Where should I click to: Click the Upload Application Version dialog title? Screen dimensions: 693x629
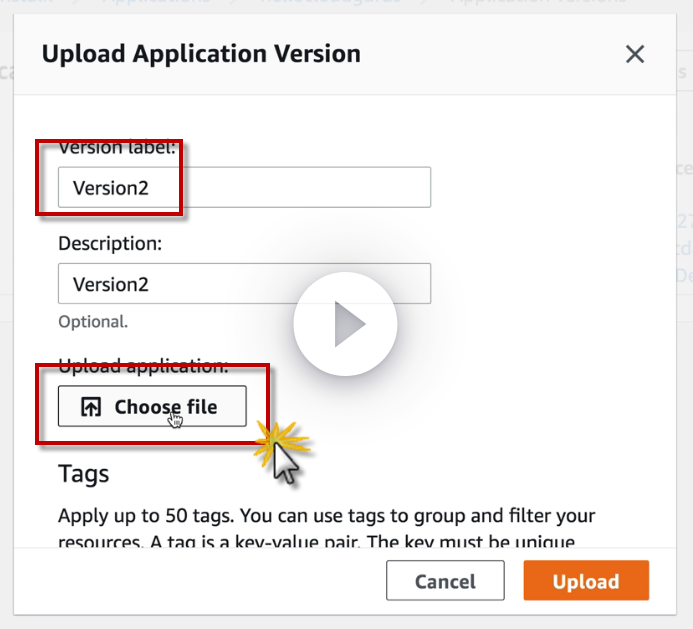pos(201,54)
